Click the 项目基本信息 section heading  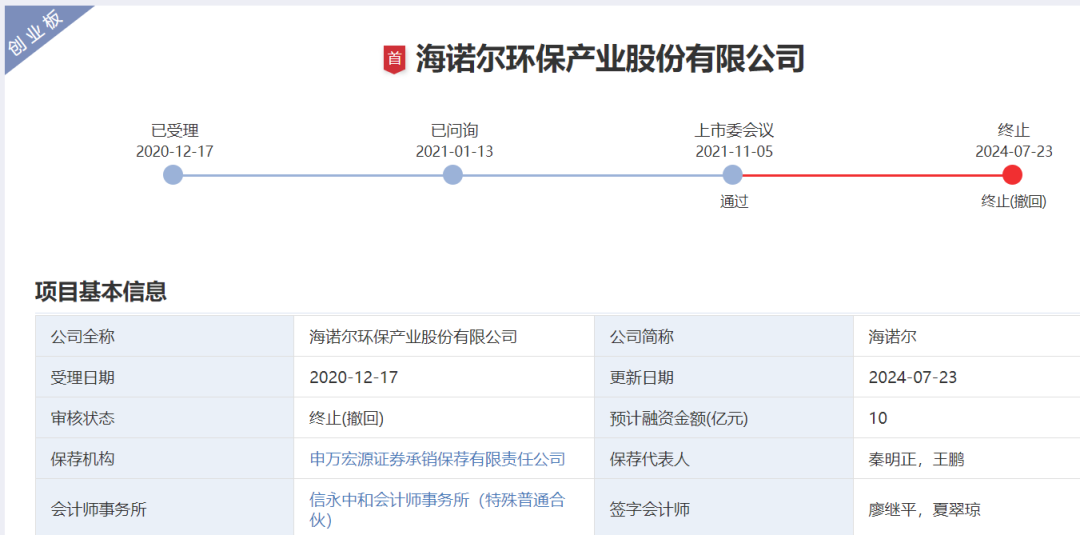pos(101,291)
